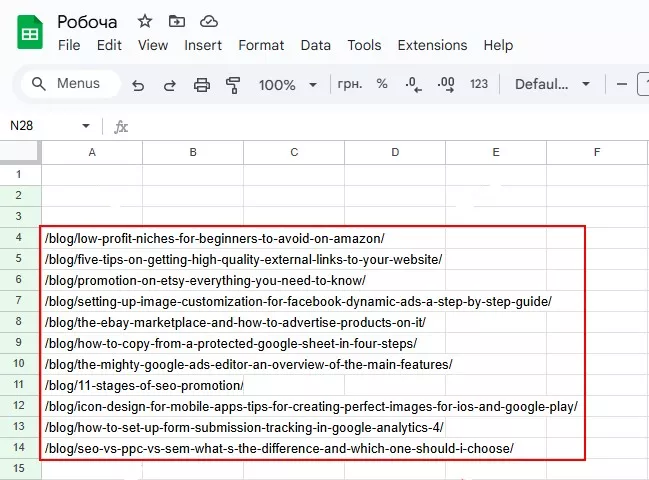Open the Edit menu
The height and width of the screenshot is (480, 649).
click(109, 45)
